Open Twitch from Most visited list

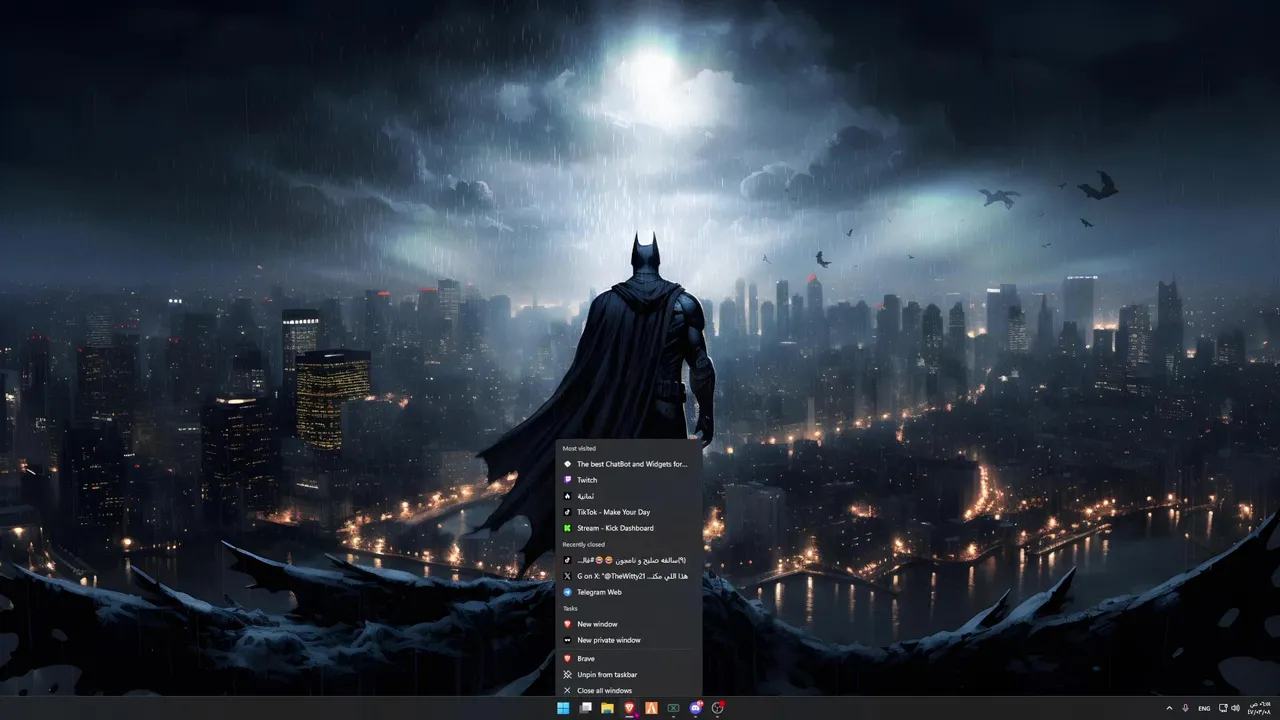click(x=629, y=480)
